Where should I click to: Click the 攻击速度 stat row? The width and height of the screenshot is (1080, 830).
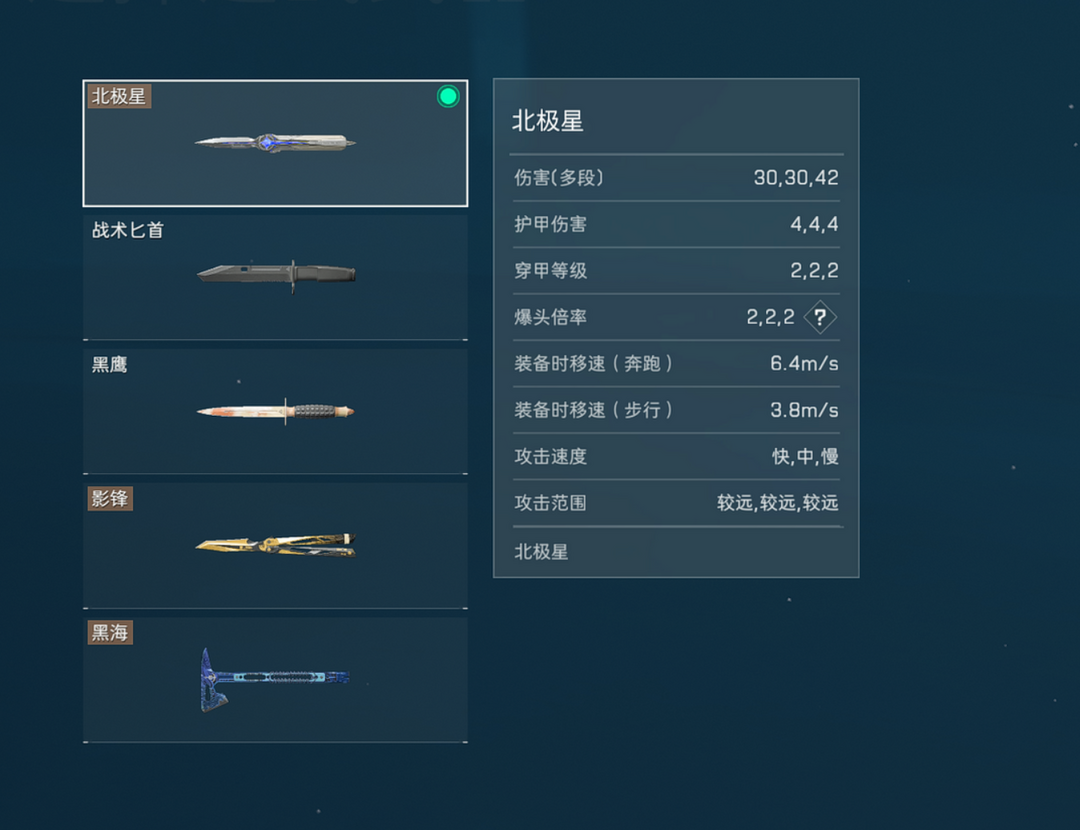click(676, 457)
